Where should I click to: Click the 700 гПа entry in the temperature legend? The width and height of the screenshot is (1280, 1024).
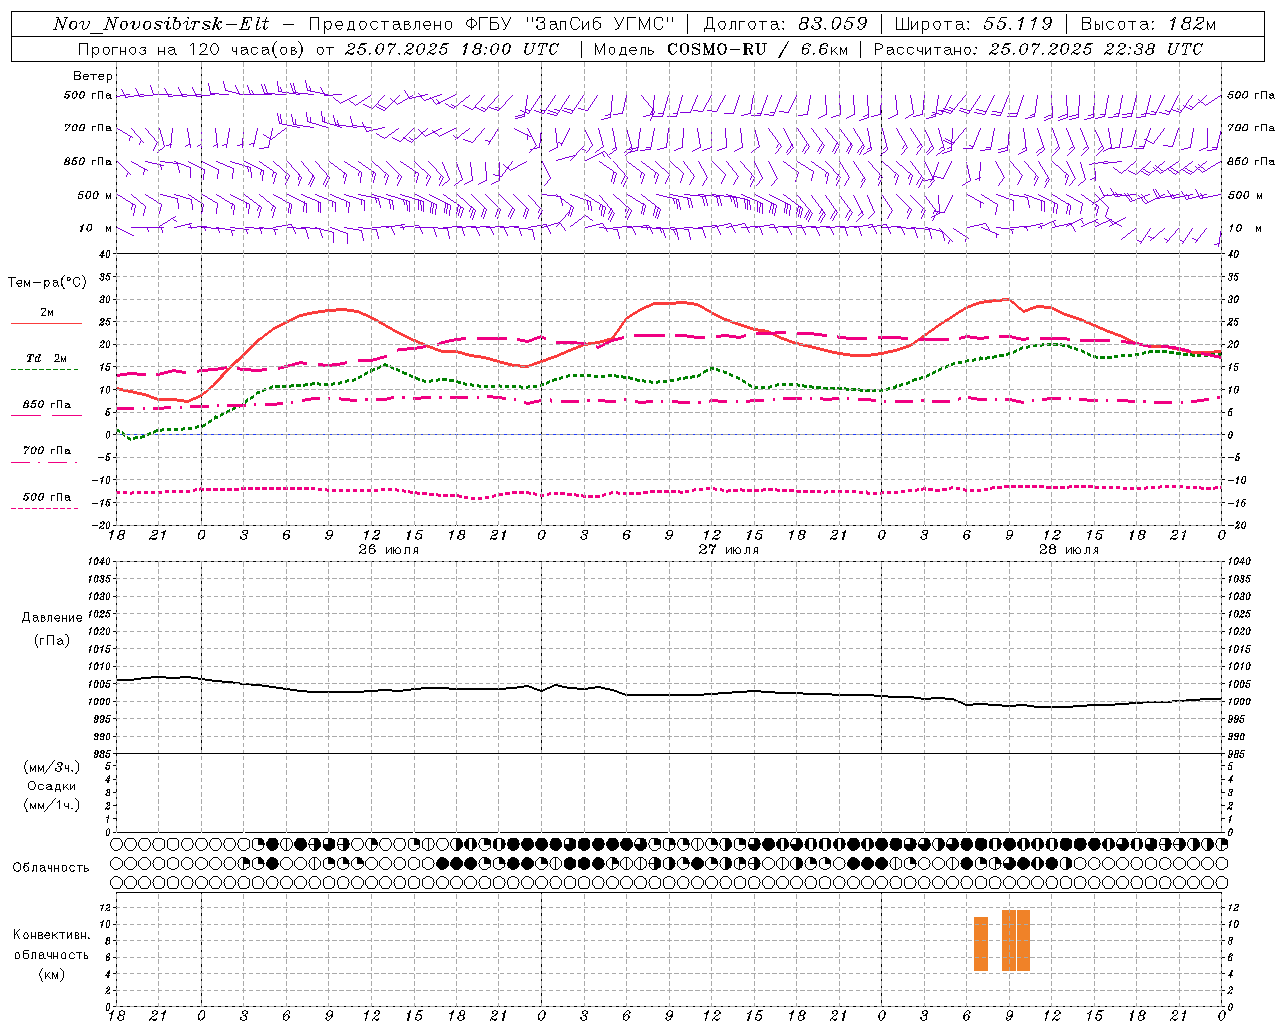point(46,450)
